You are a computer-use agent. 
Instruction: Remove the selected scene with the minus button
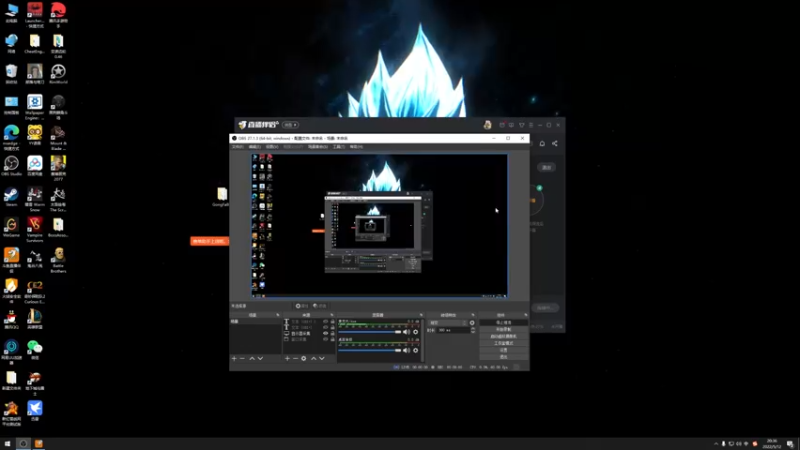[x=242, y=358]
